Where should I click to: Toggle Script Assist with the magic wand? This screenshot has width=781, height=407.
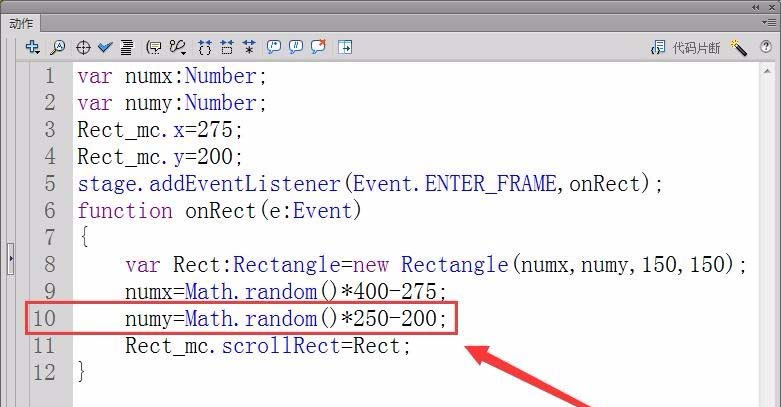(x=738, y=48)
